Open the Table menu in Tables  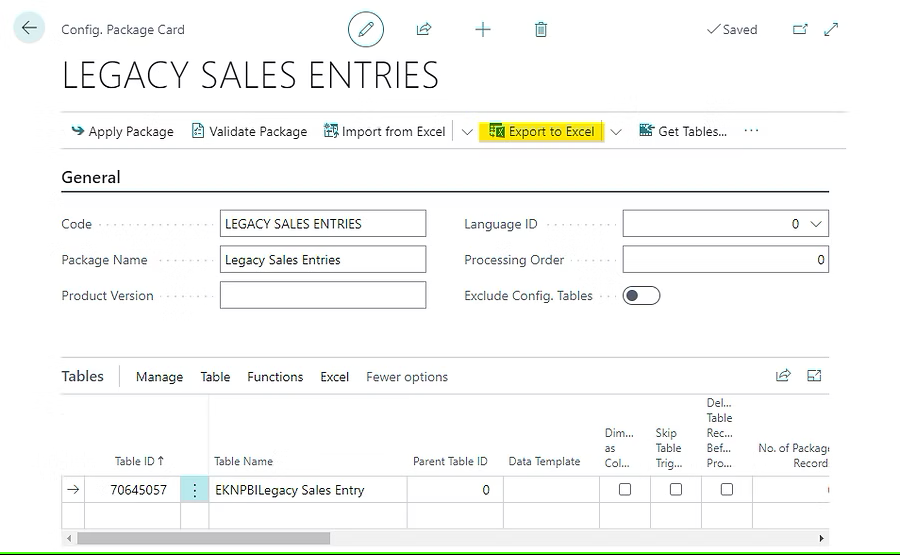[x=215, y=377]
